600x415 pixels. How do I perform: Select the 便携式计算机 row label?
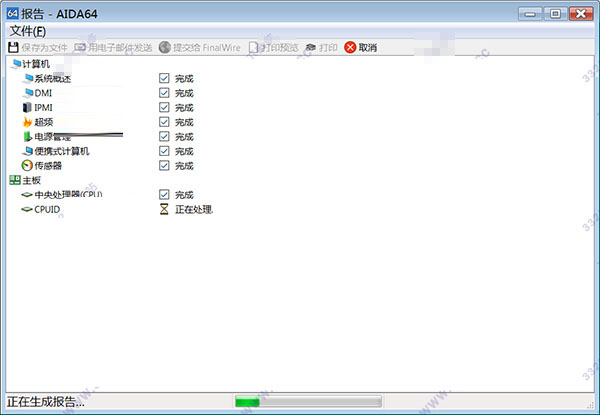coord(62,151)
